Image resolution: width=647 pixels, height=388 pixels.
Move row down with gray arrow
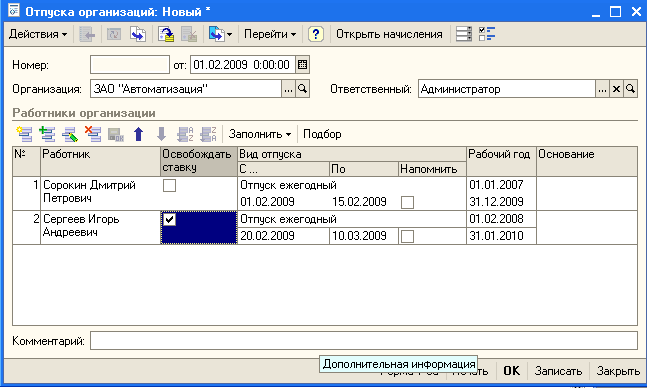[x=161, y=134]
